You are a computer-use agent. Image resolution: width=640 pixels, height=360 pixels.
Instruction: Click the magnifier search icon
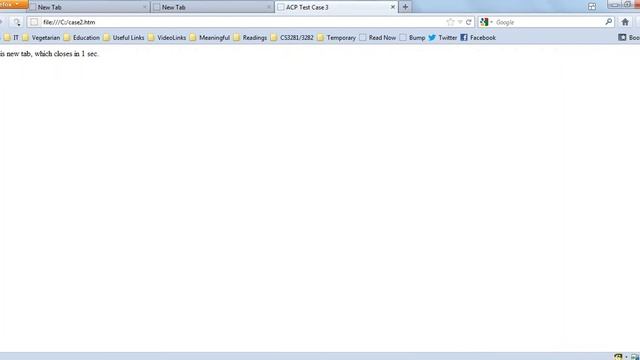coord(608,22)
